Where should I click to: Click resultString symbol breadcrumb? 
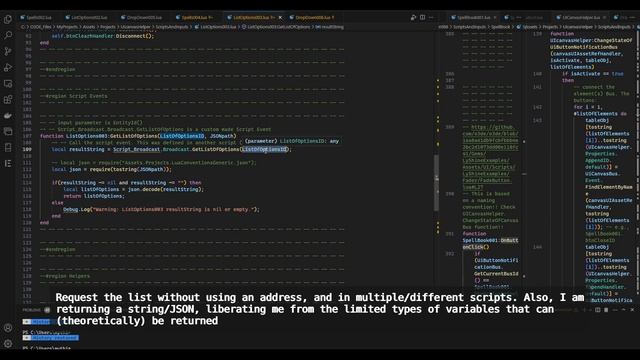click(x=329, y=27)
